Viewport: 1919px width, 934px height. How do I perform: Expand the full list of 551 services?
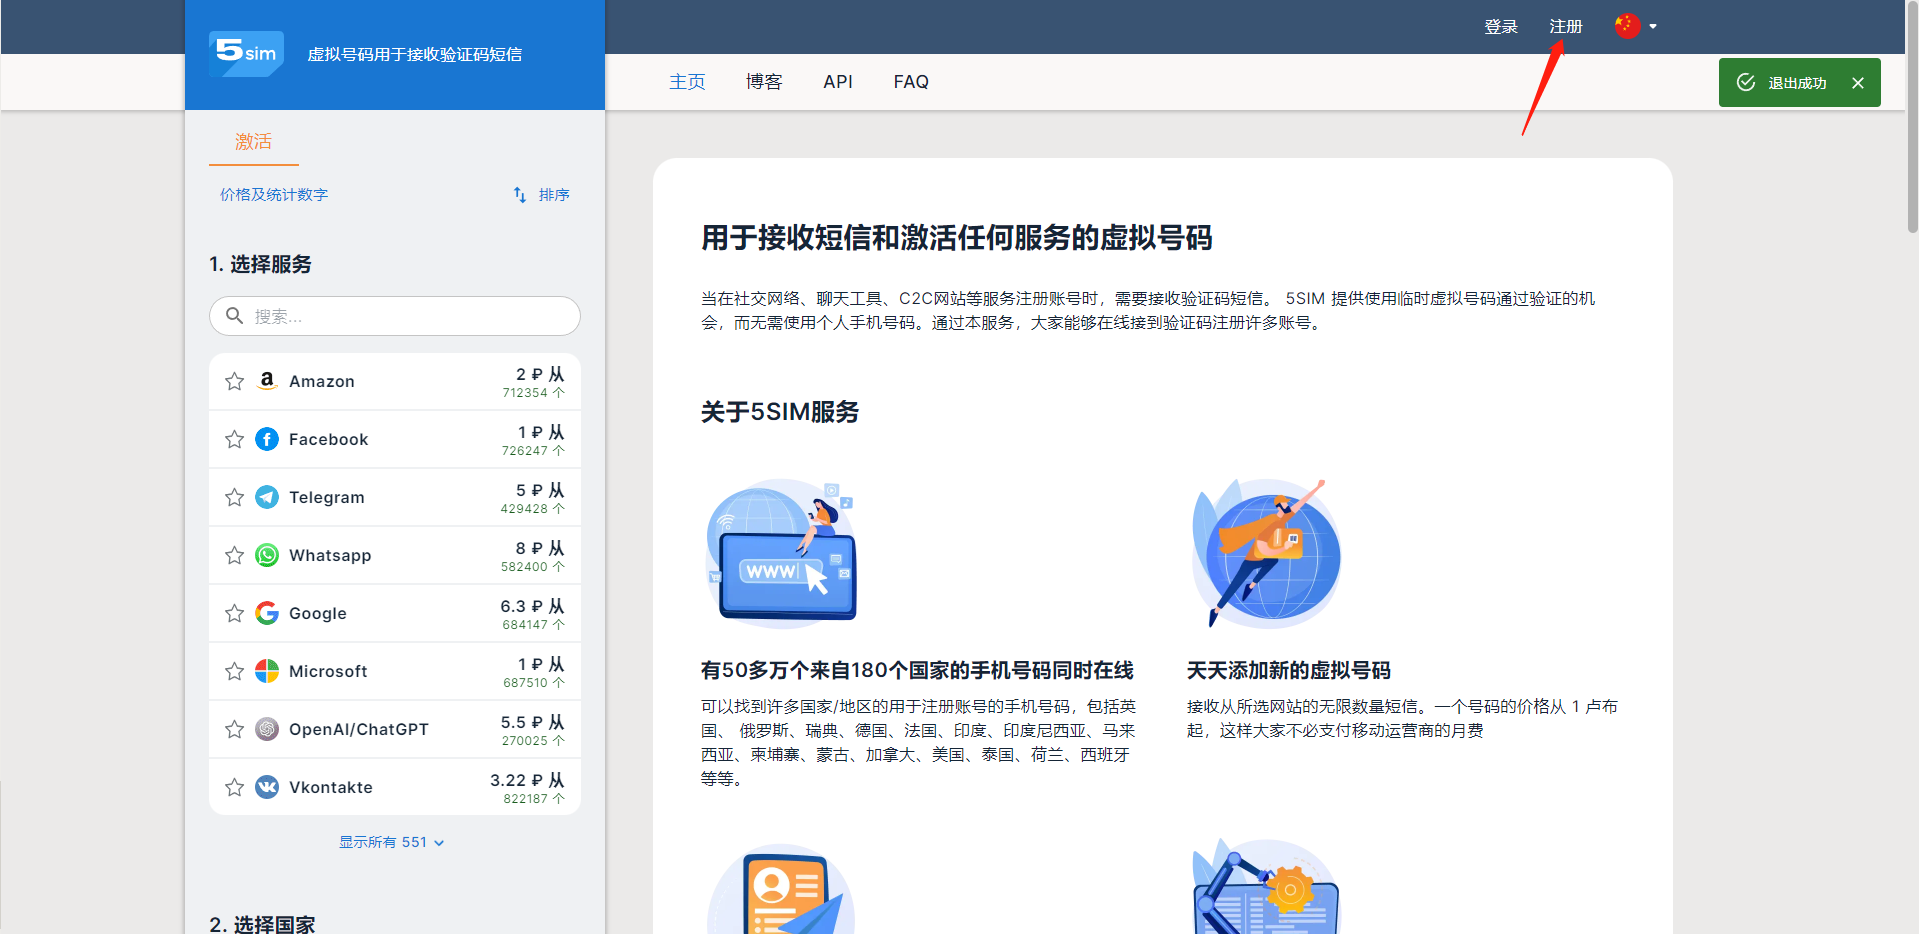click(x=391, y=842)
